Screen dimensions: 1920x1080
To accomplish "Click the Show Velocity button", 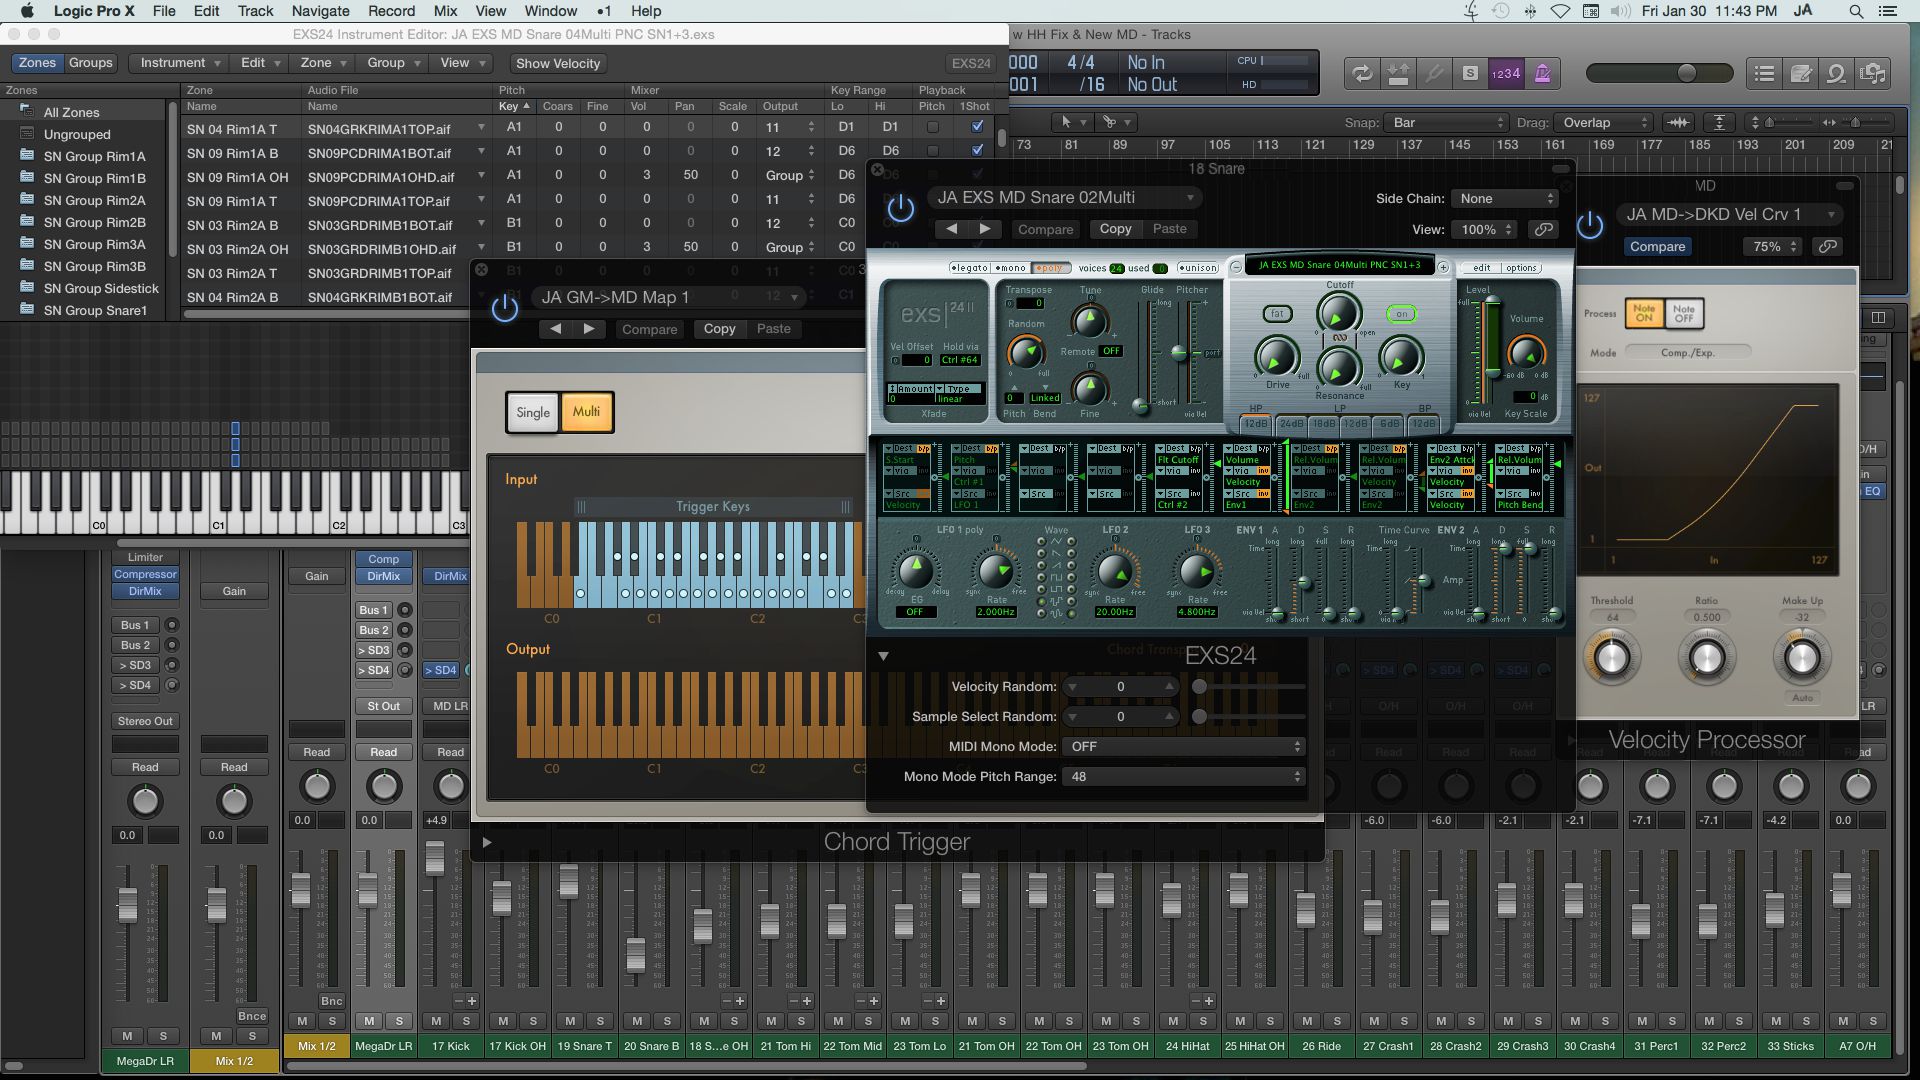I will pos(558,63).
